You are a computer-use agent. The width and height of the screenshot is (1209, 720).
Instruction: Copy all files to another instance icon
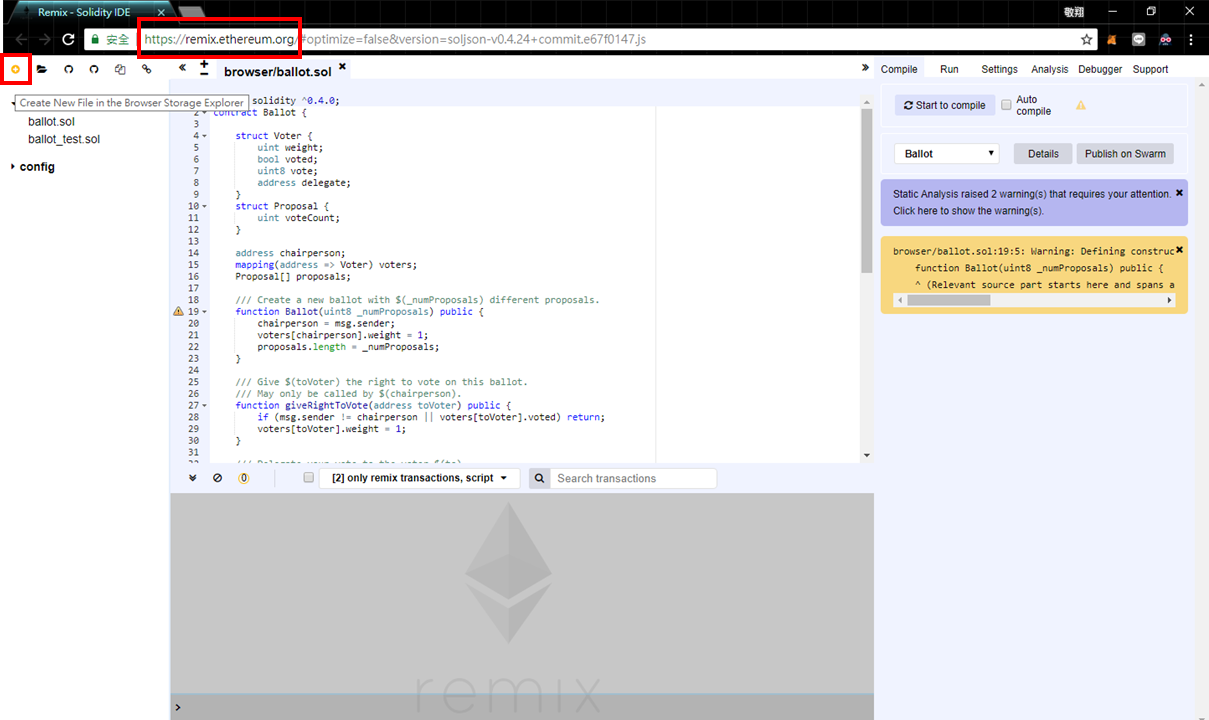click(x=120, y=69)
